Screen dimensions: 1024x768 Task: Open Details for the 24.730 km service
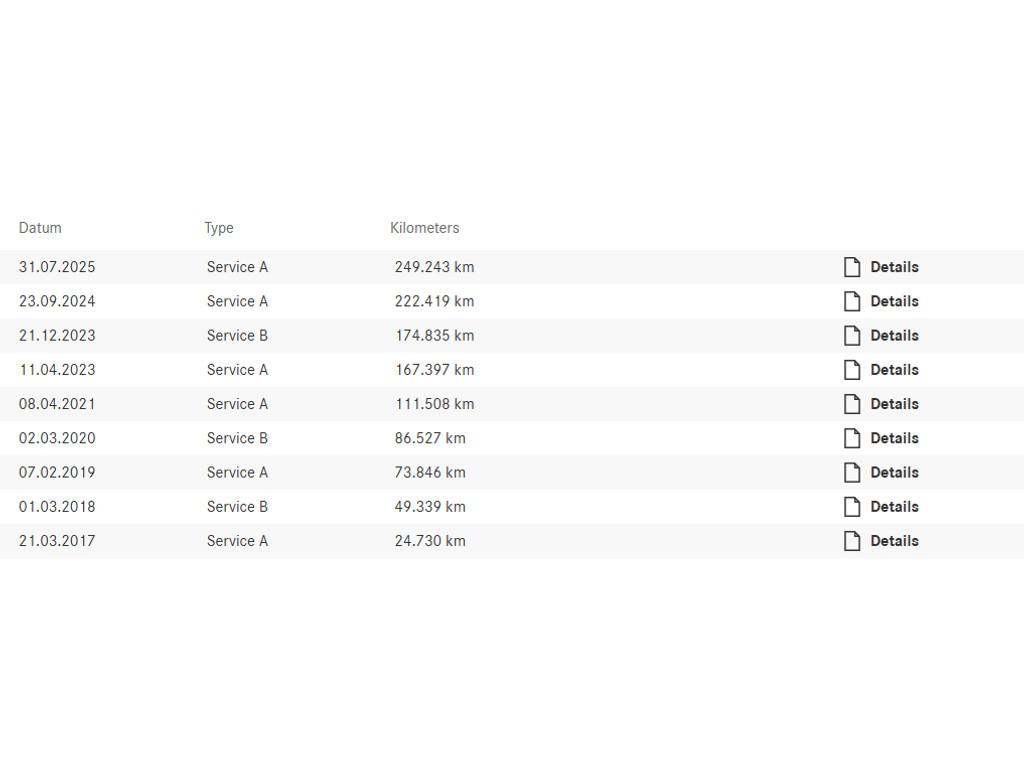pyautogui.click(x=894, y=541)
